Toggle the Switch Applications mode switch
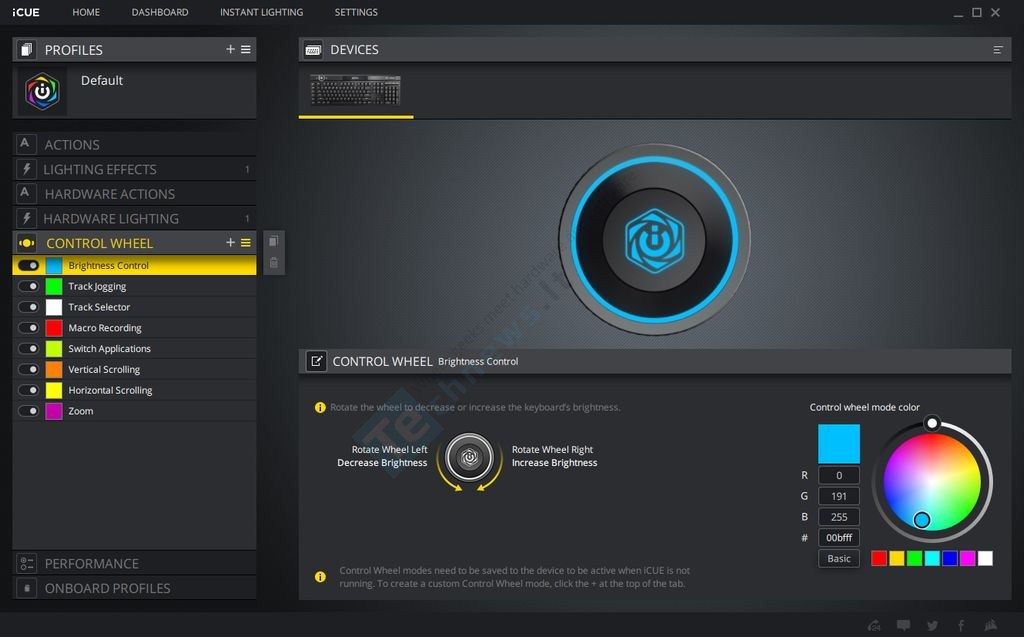 pos(29,348)
